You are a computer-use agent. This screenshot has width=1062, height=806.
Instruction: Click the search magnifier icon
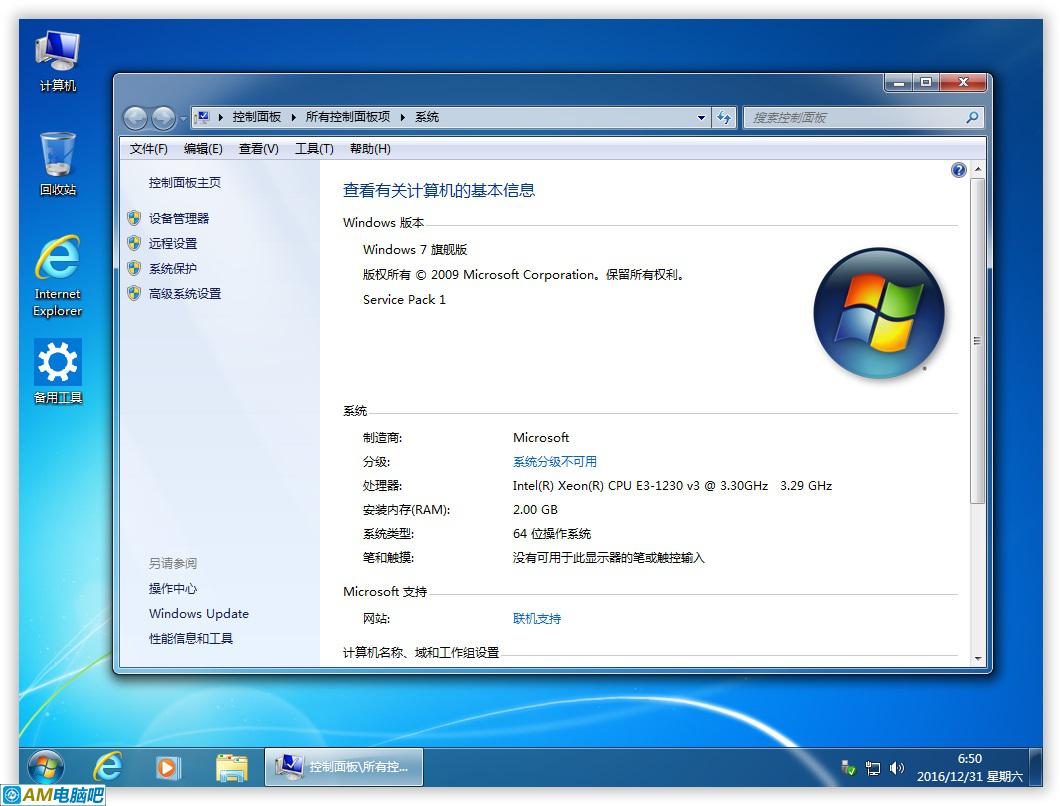pyautogui.click(x=972, y=118)
